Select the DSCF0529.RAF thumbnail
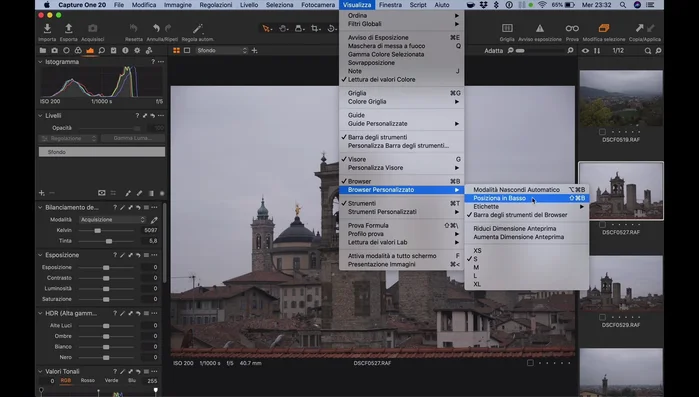Viewport: 699px width, 397px height. pyautogui.click(x=621, y=283)
